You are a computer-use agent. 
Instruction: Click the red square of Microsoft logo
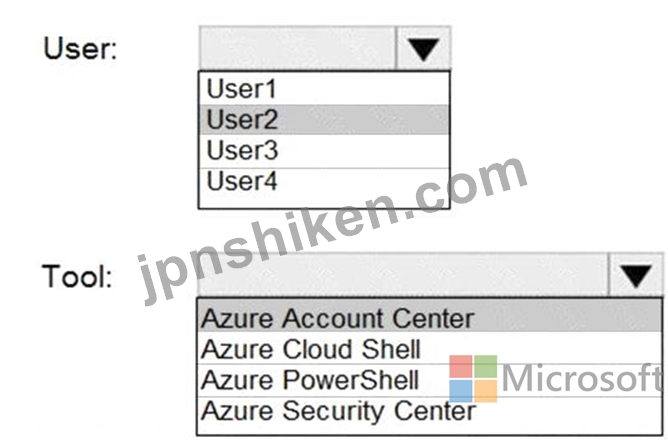tap(461, 366)
